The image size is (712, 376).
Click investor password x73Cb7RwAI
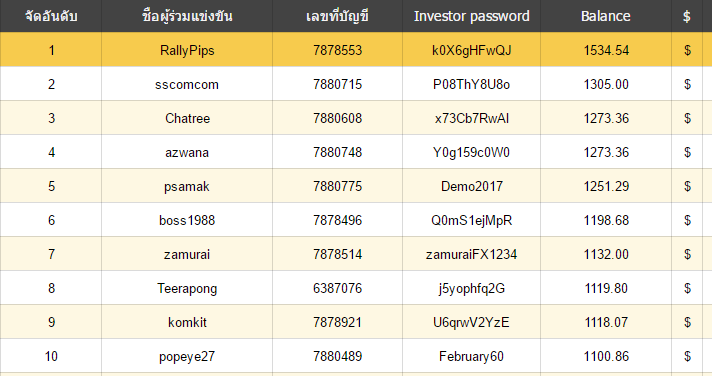pyautogui.click(x=471, y=118)
